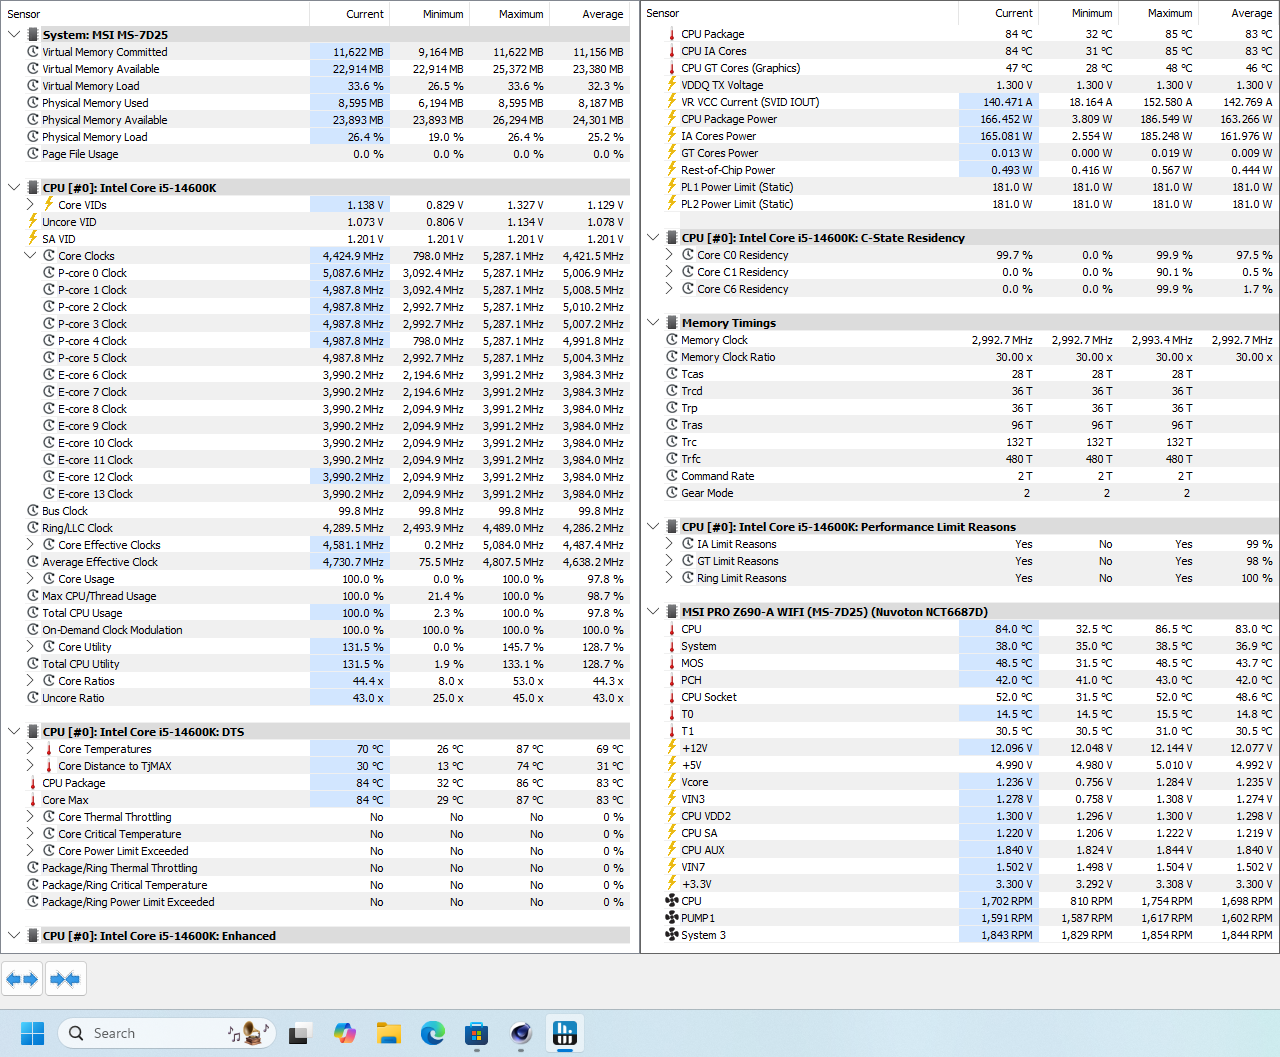The height and width of the screenshot is (1057, 1280).
Task: Expand the Core Thermal Throttling row
Action: (30, 817)
